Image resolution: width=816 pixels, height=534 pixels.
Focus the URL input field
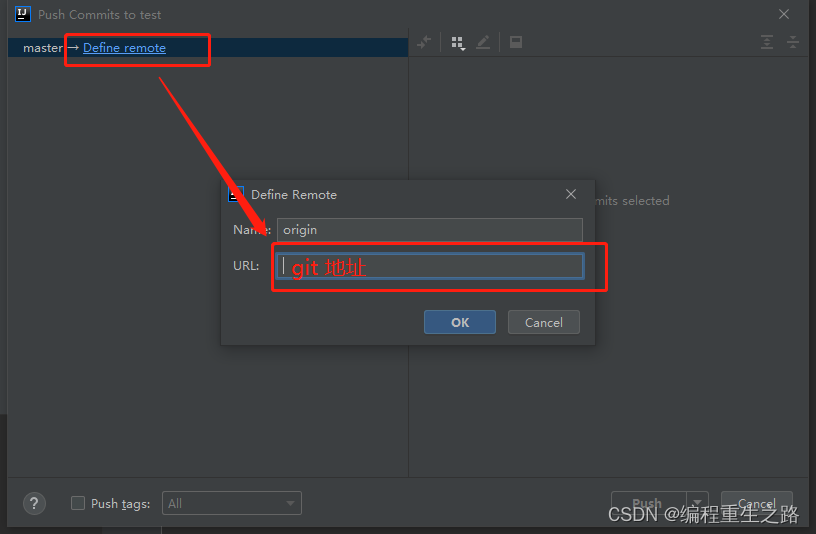[x=429, y=266]
